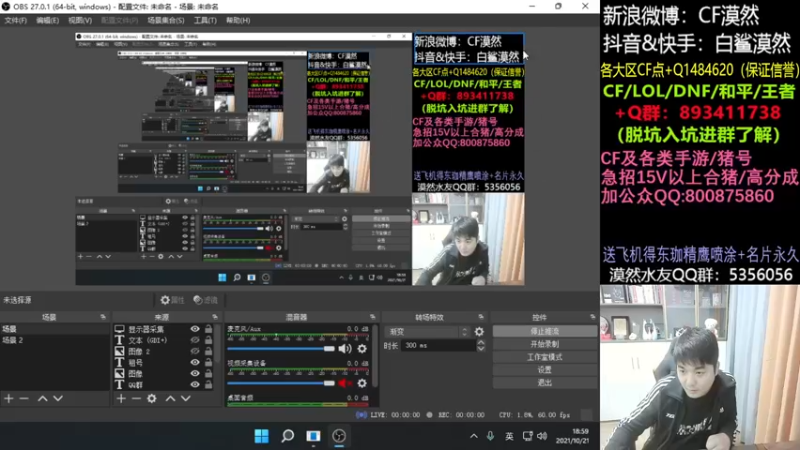
Task: Open the 文件(F) menu
Action: pos(16,20)
